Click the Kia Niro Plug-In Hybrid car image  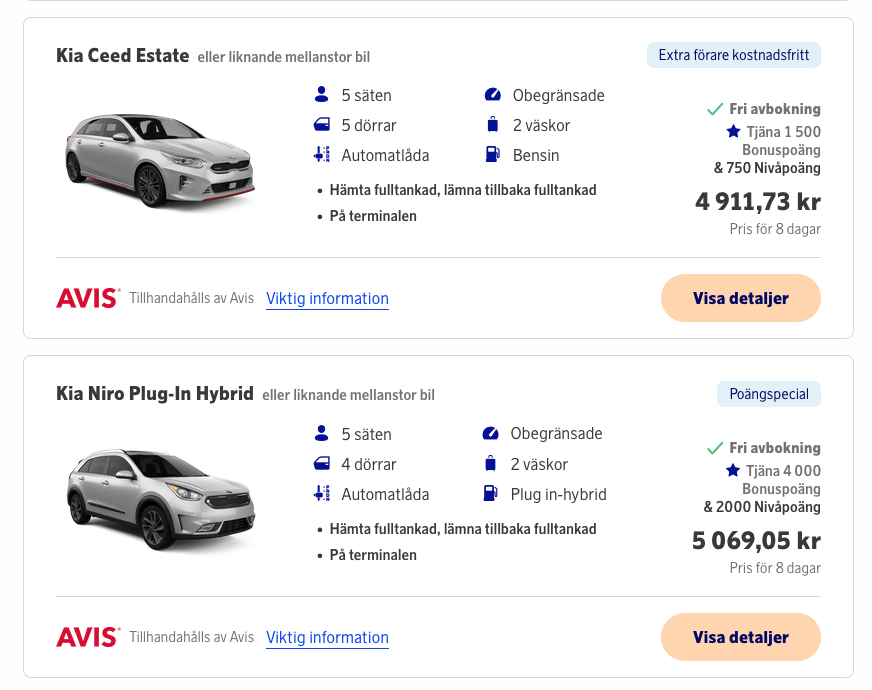point(160,499)
